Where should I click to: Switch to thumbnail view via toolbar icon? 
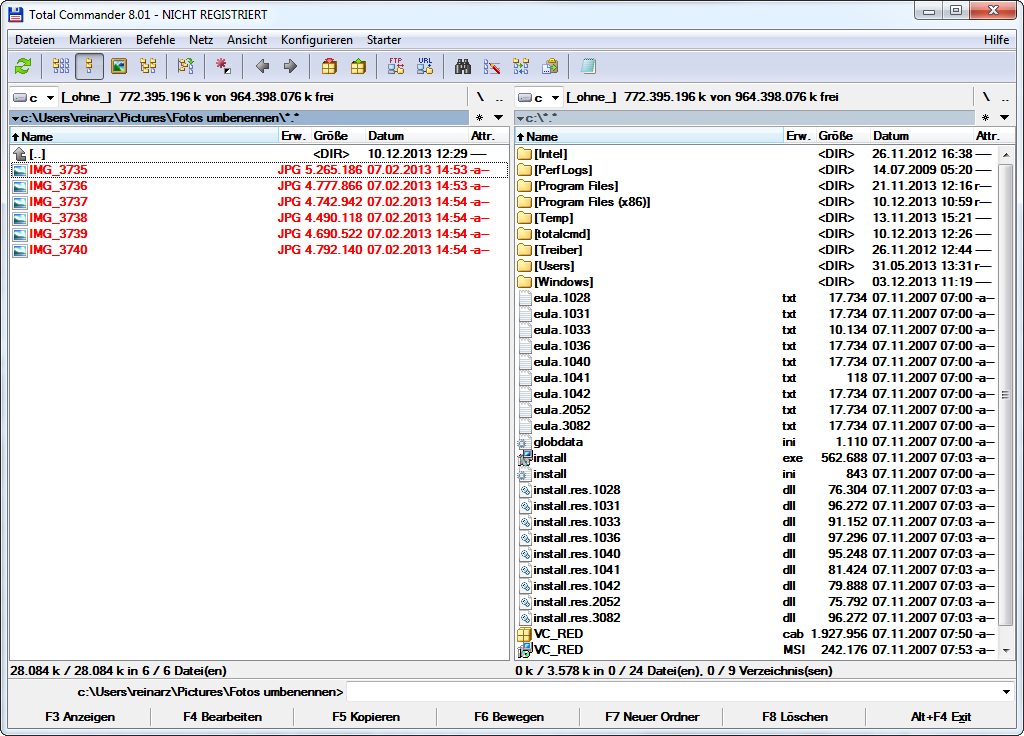(119, 67)
